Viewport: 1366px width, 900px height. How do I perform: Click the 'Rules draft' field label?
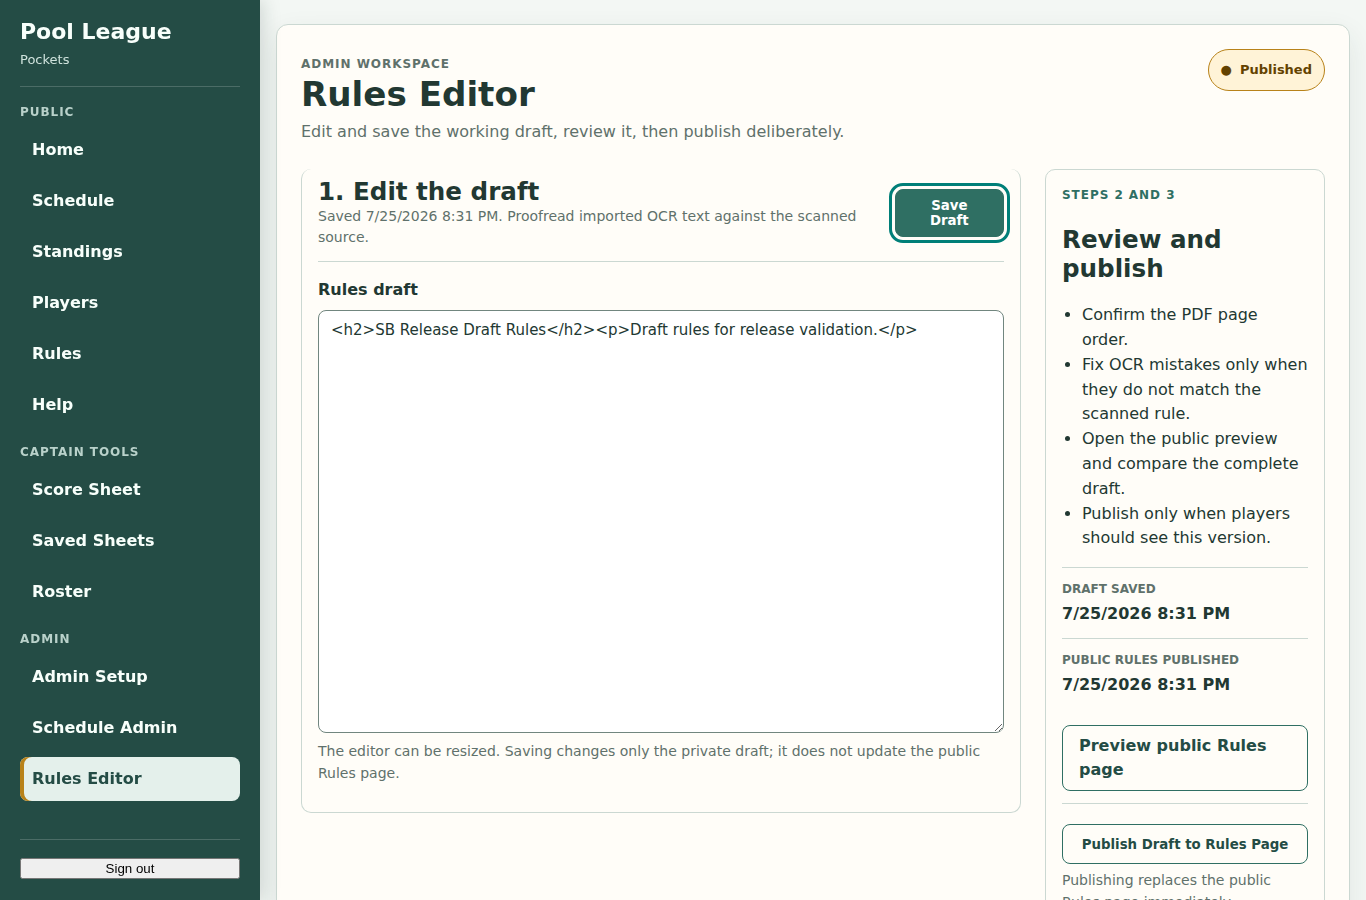pyautogui.click(x=368, y=289)
